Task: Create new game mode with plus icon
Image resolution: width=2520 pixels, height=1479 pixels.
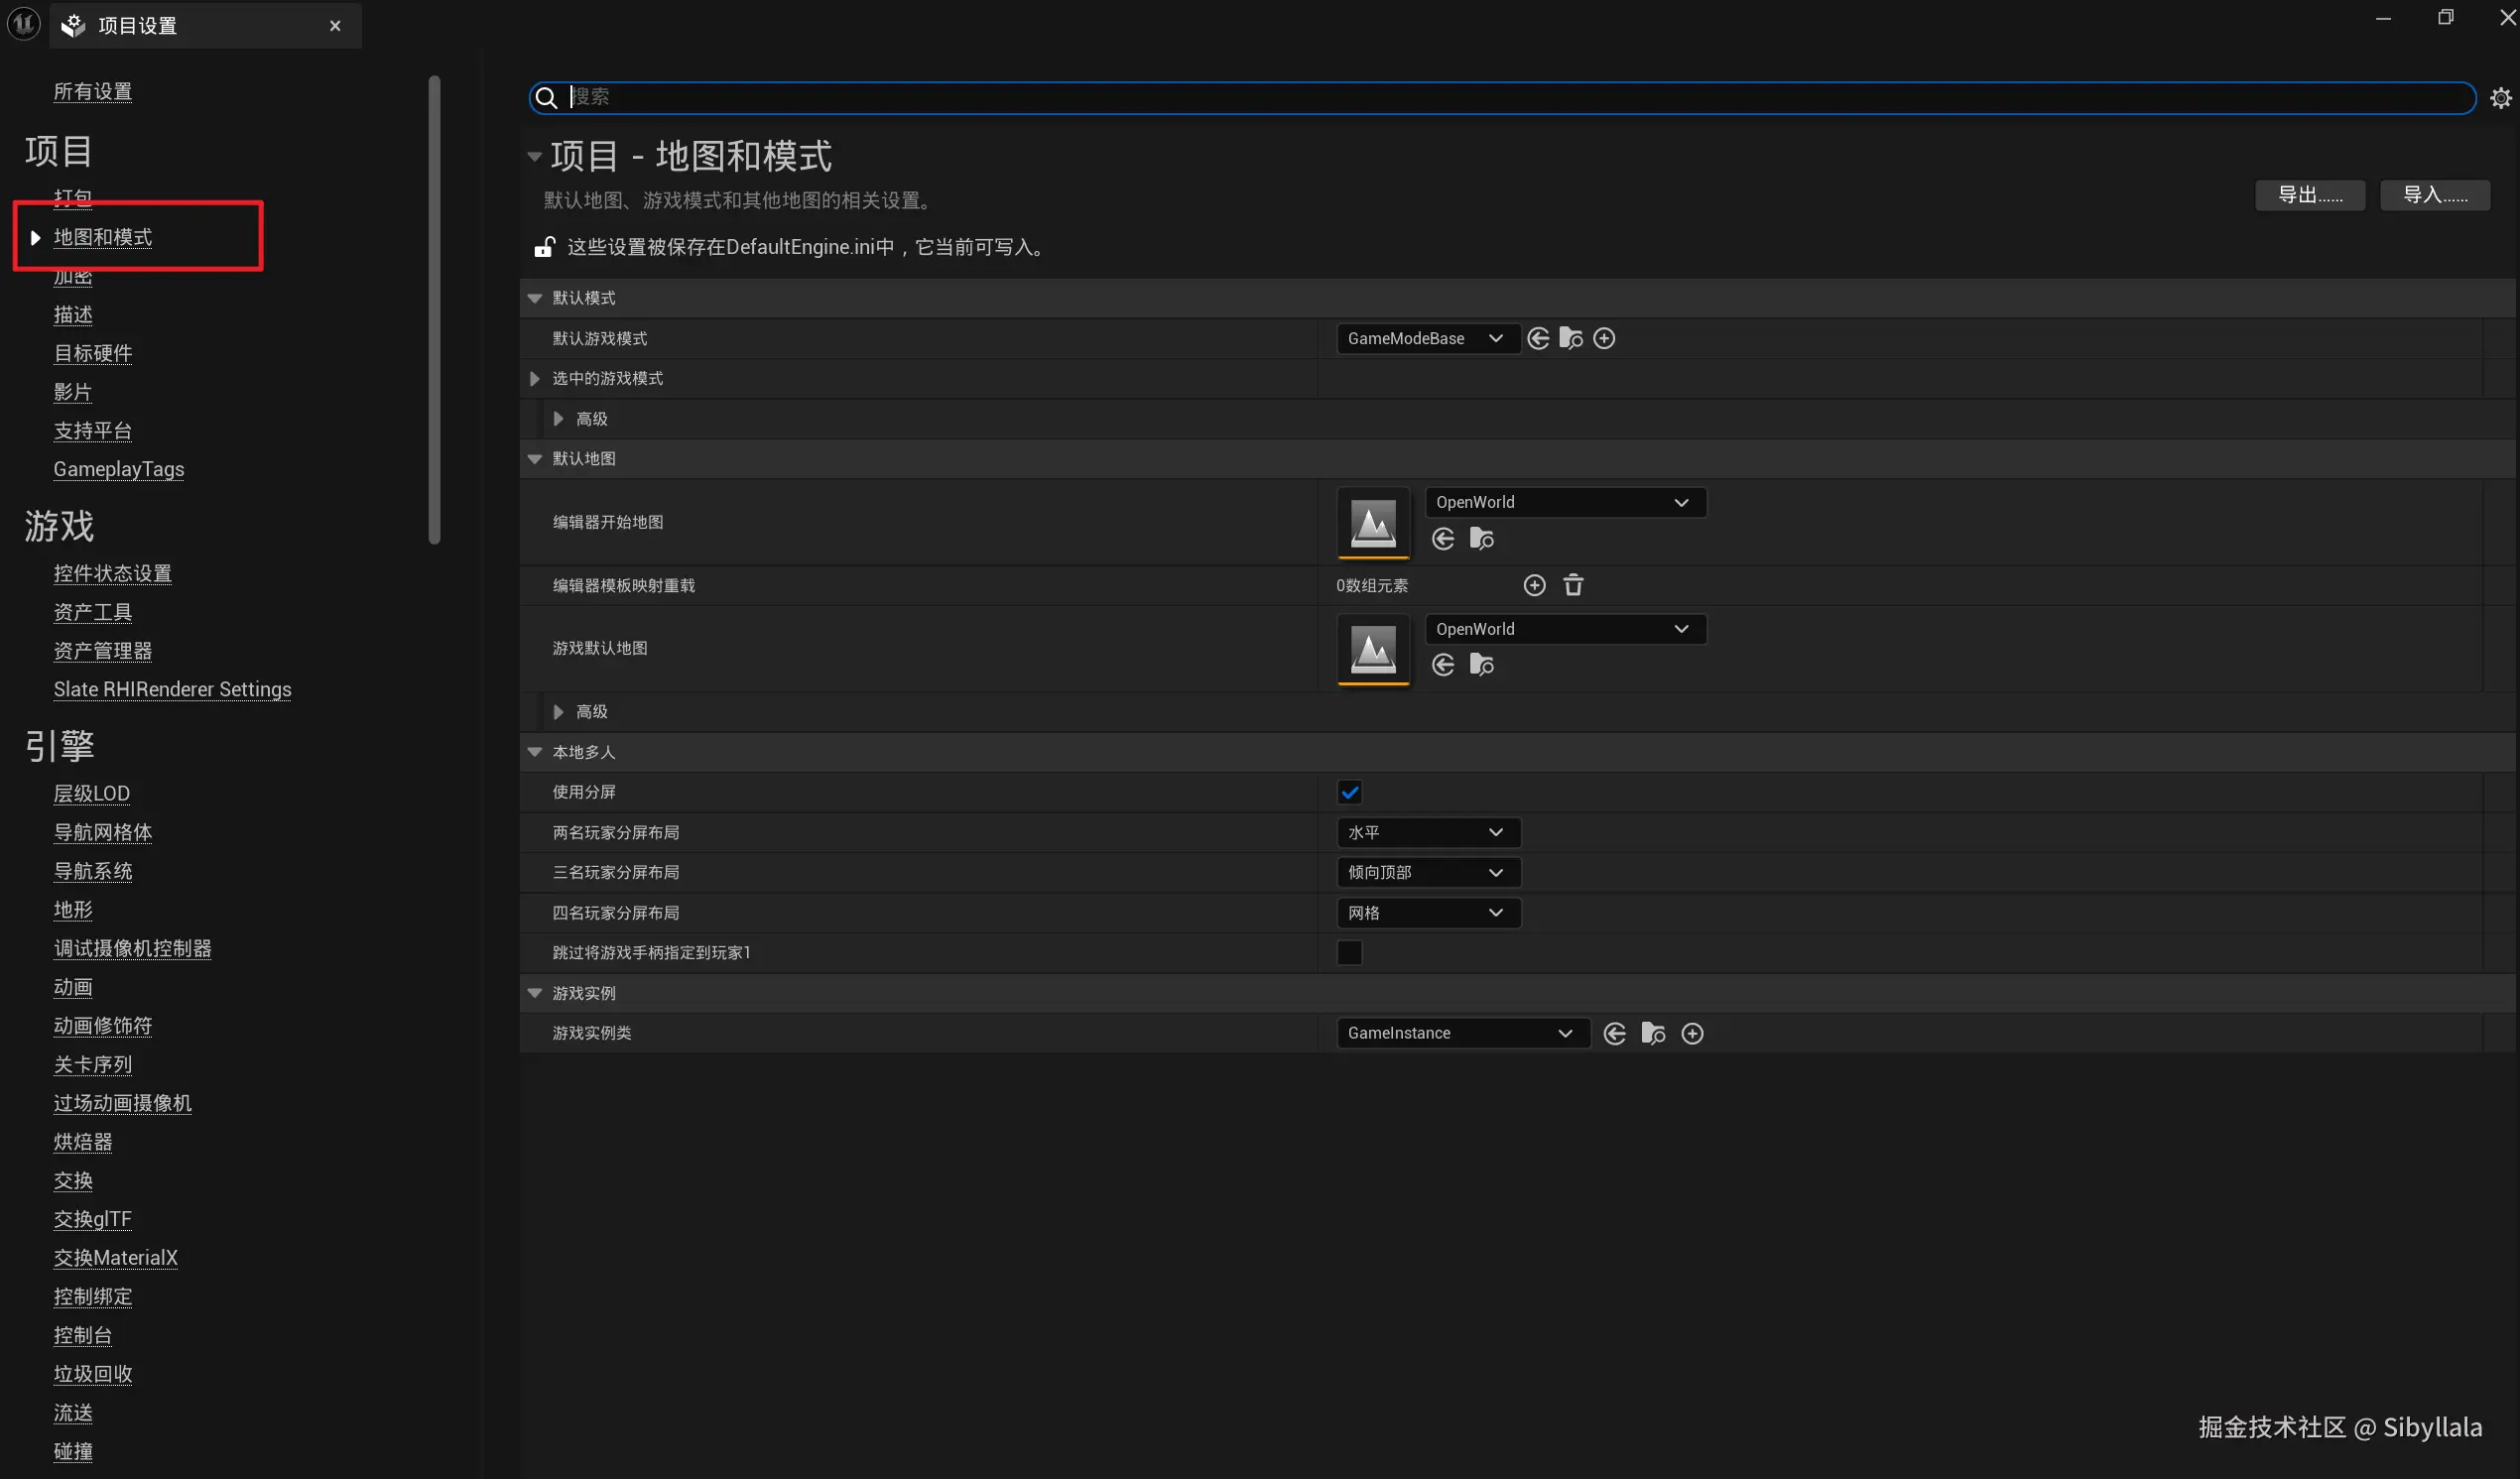Action: (1604, 339)
